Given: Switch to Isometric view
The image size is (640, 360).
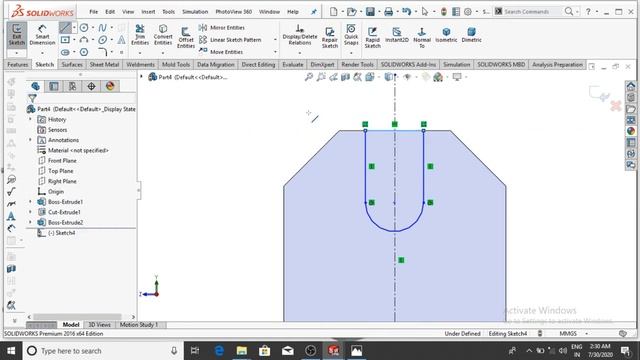Looking at the screenshot, I should tap(446, 35).
